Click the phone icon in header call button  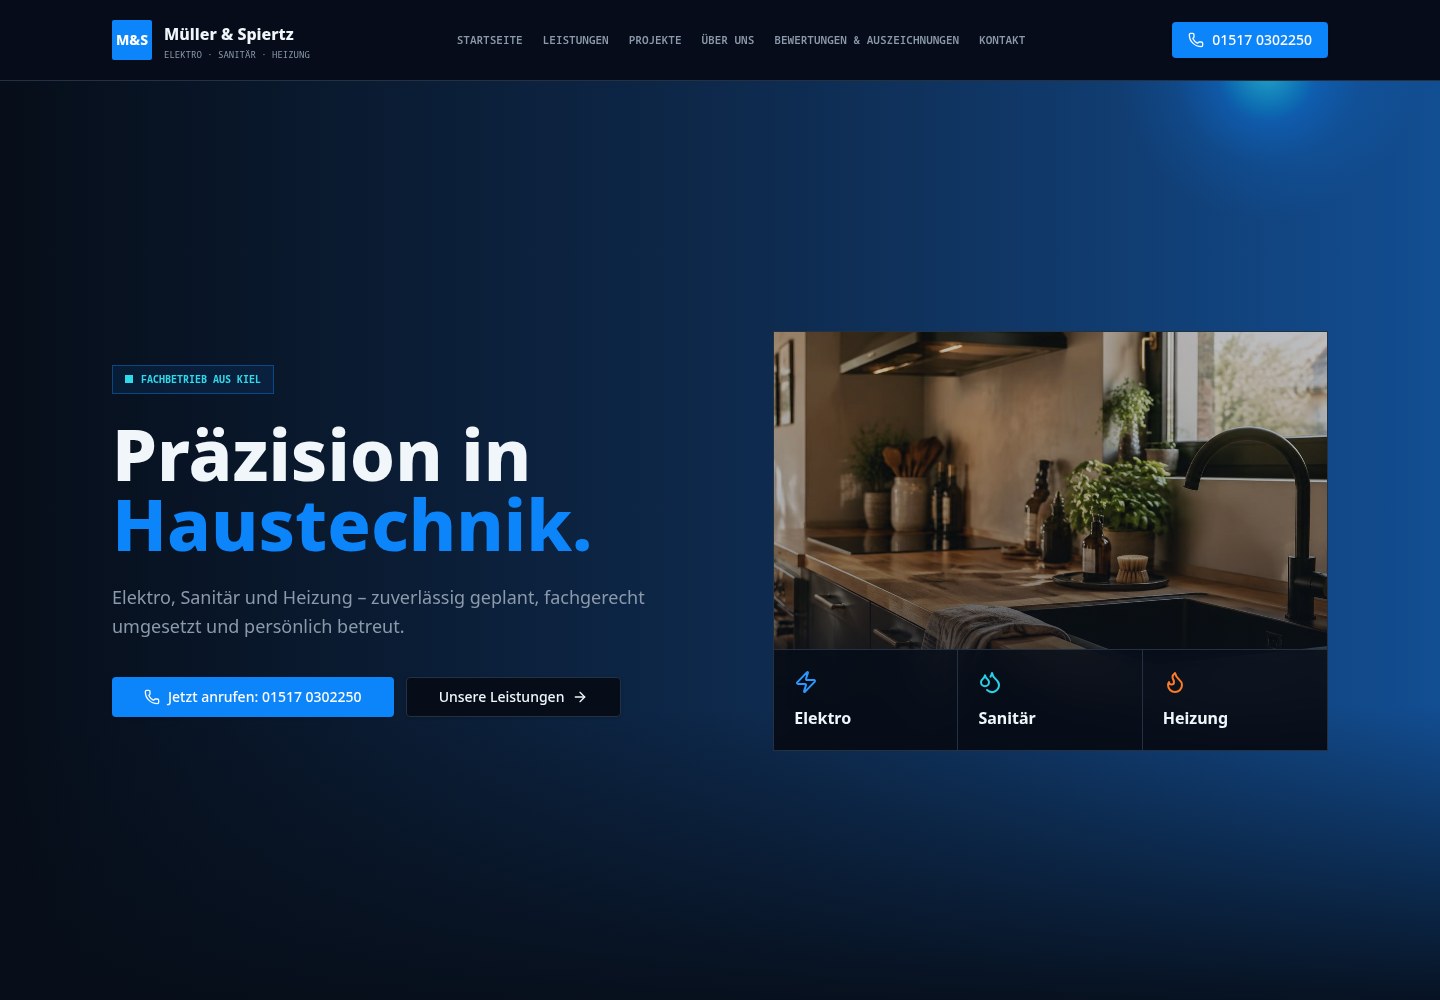point(1196,40)
